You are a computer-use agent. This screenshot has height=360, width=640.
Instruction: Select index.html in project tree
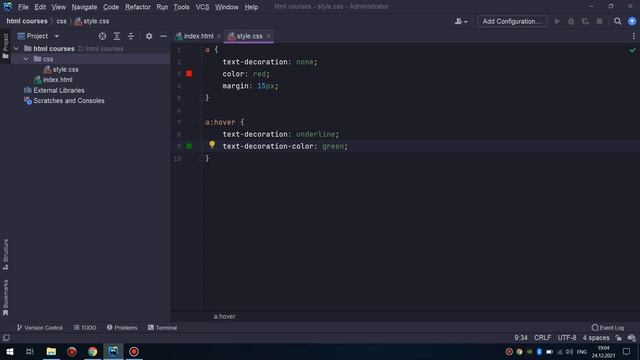(x=58, y=80)
